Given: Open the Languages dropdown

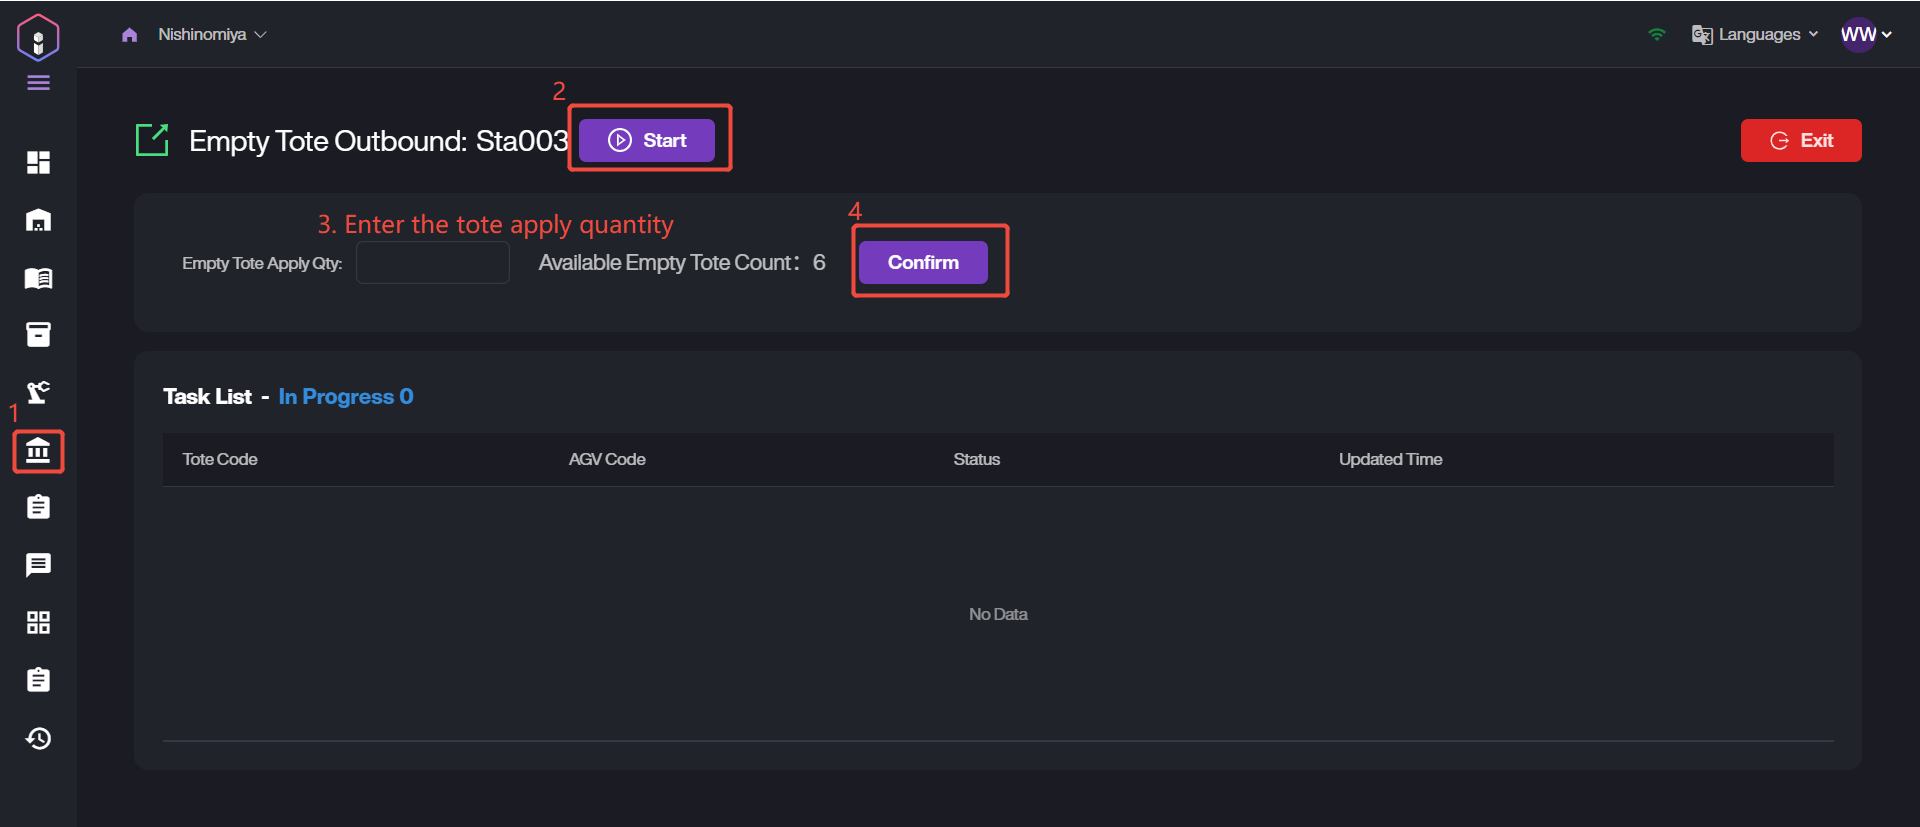Looking at the screenshot, I should [x=1755, y=35].
